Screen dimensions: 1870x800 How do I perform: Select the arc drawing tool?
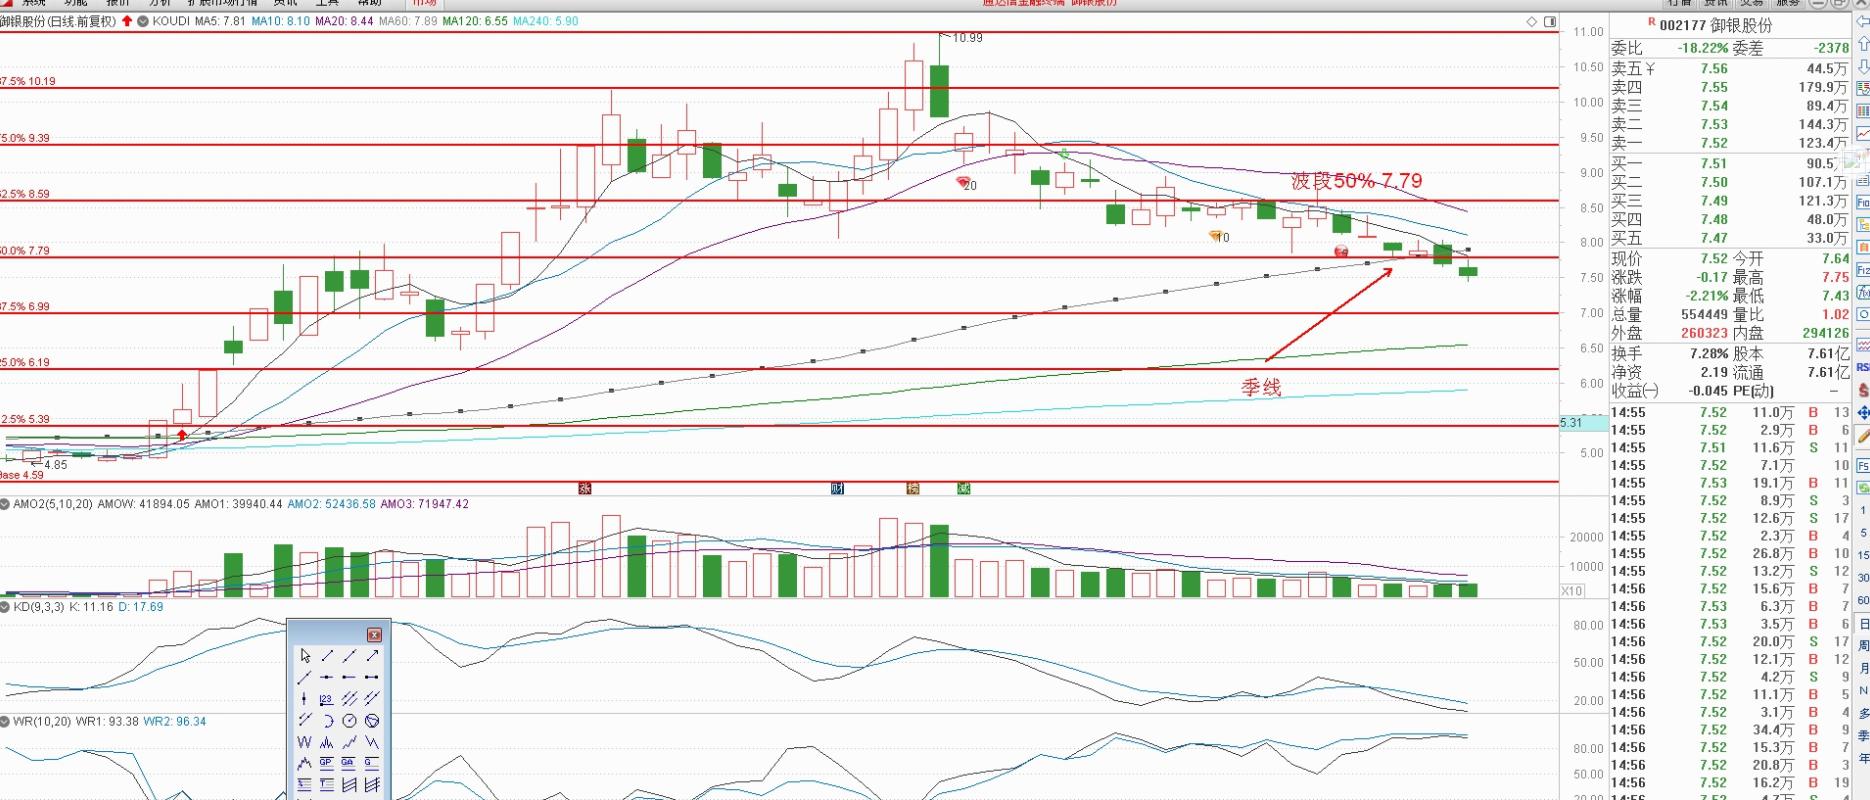[327, 721]
